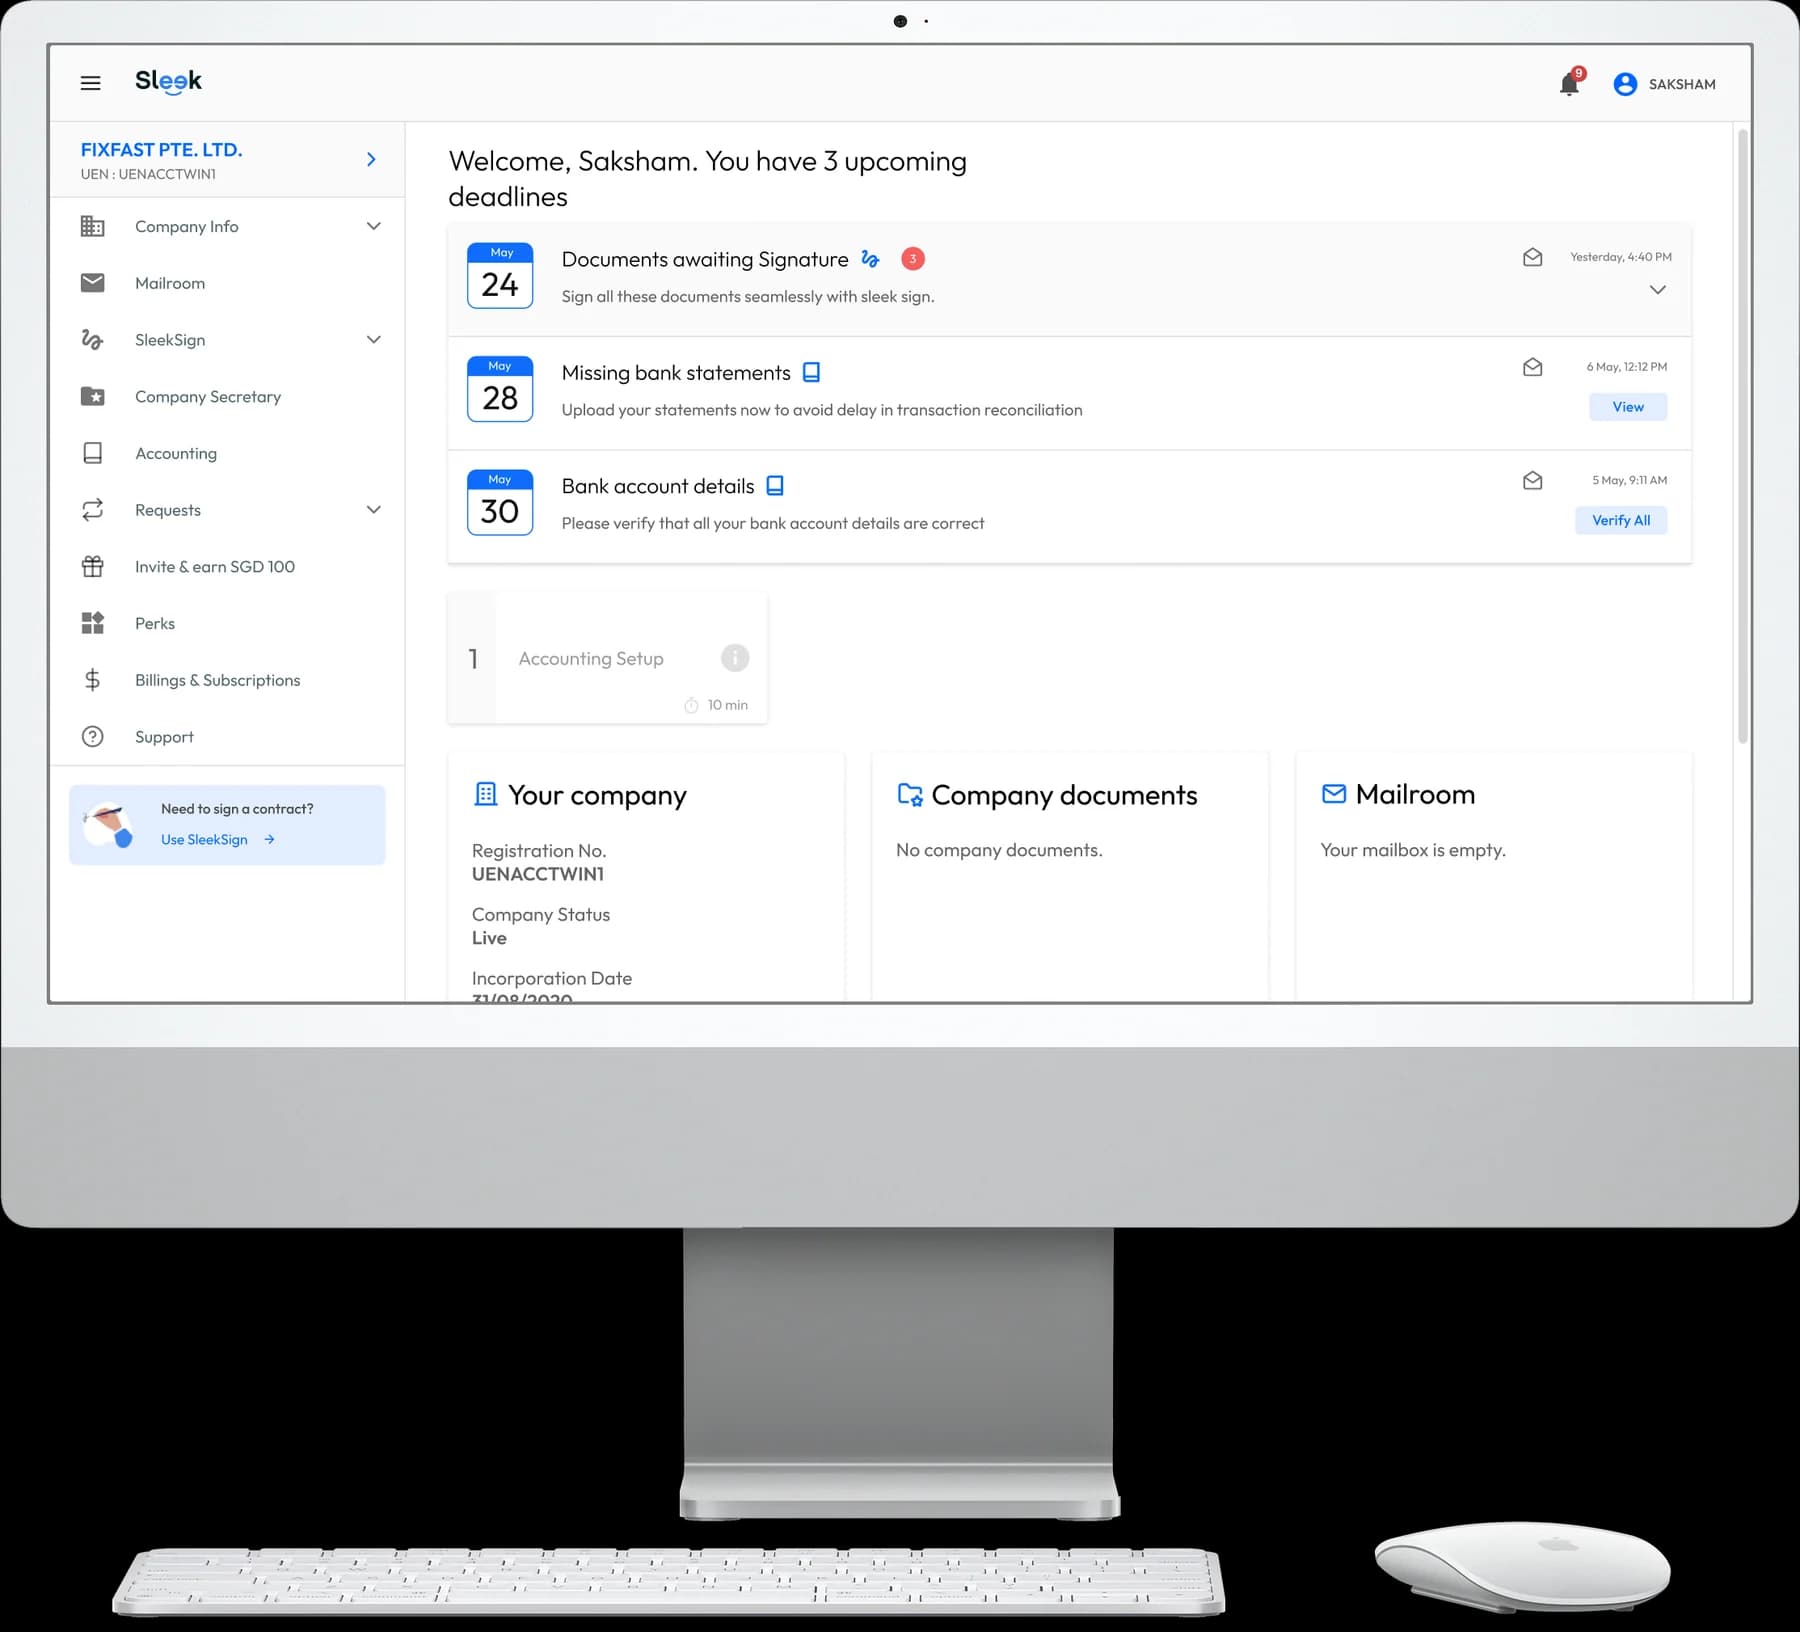Click the Mailroom card heading

click(1415, 794)
